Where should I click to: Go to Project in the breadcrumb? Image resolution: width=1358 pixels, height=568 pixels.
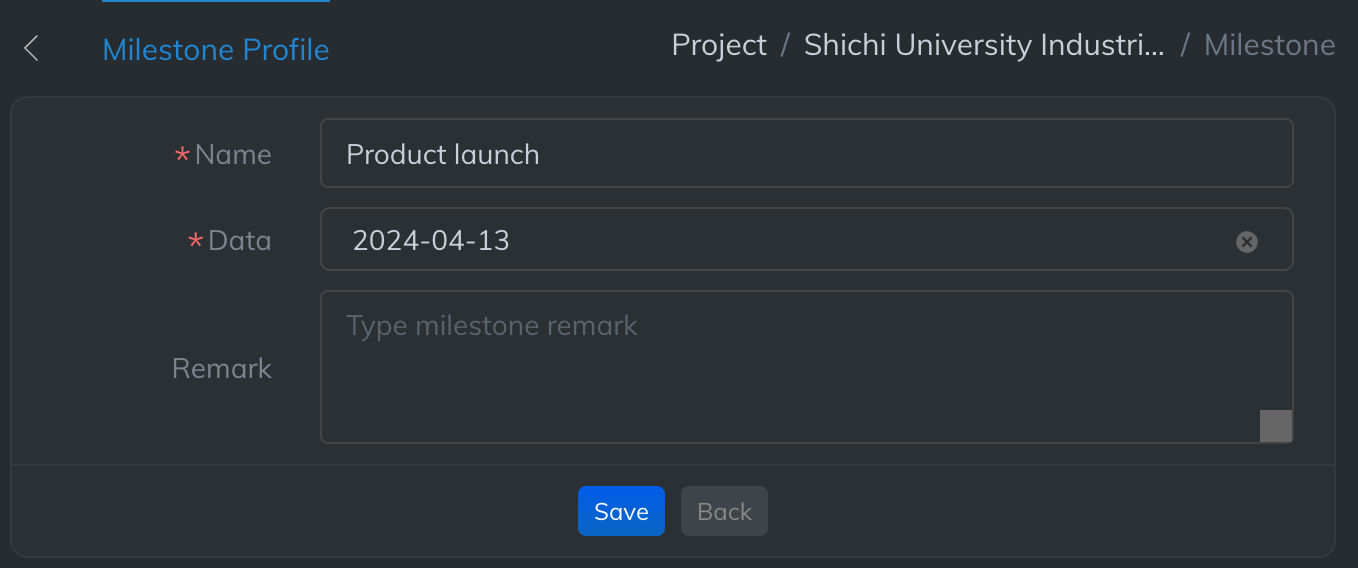[719, 45]
